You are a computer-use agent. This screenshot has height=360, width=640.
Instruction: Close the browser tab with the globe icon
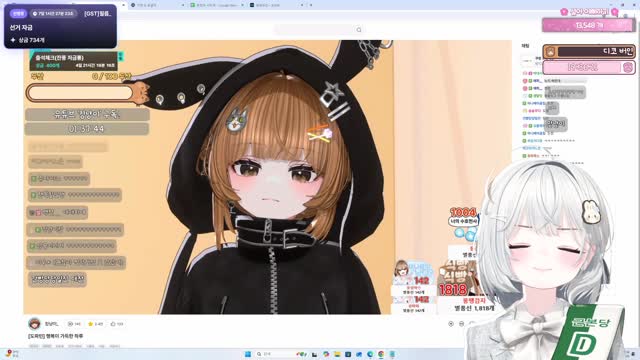pos(183,5)
